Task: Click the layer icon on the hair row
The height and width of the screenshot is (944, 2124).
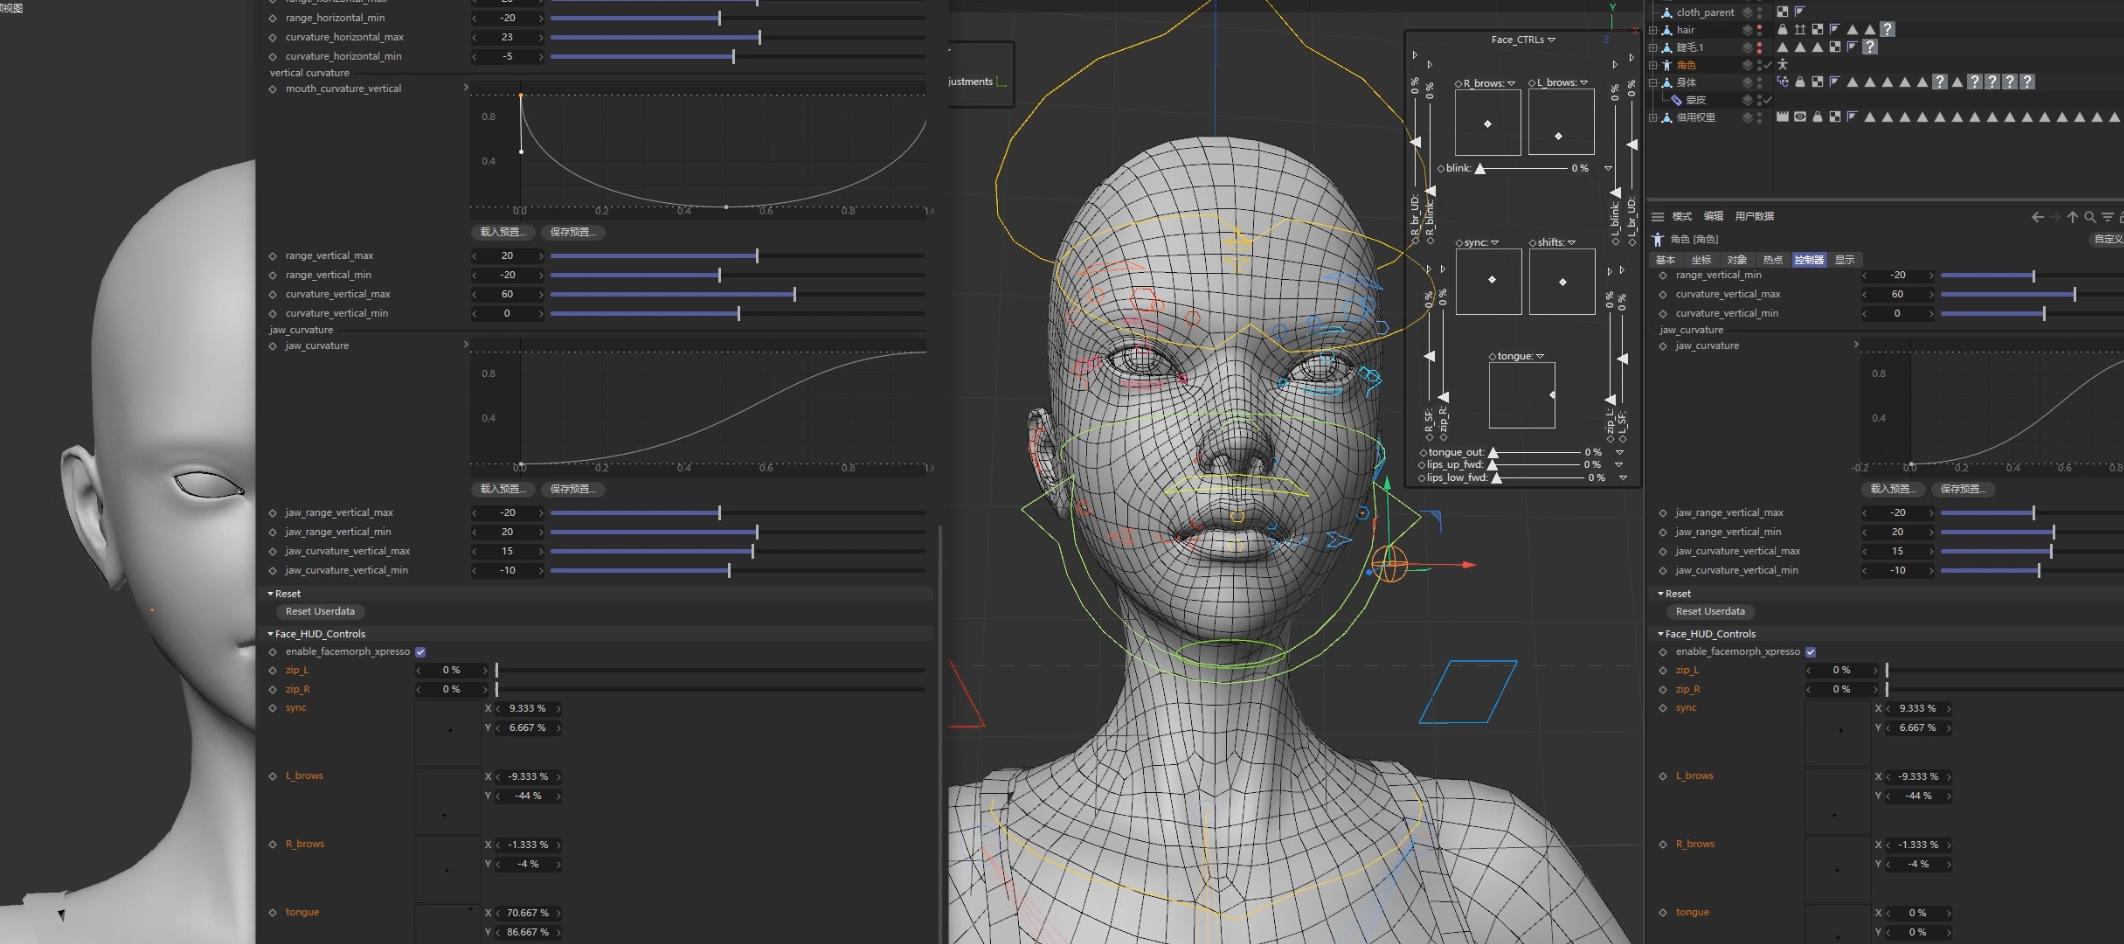Action: (1747, 30)
